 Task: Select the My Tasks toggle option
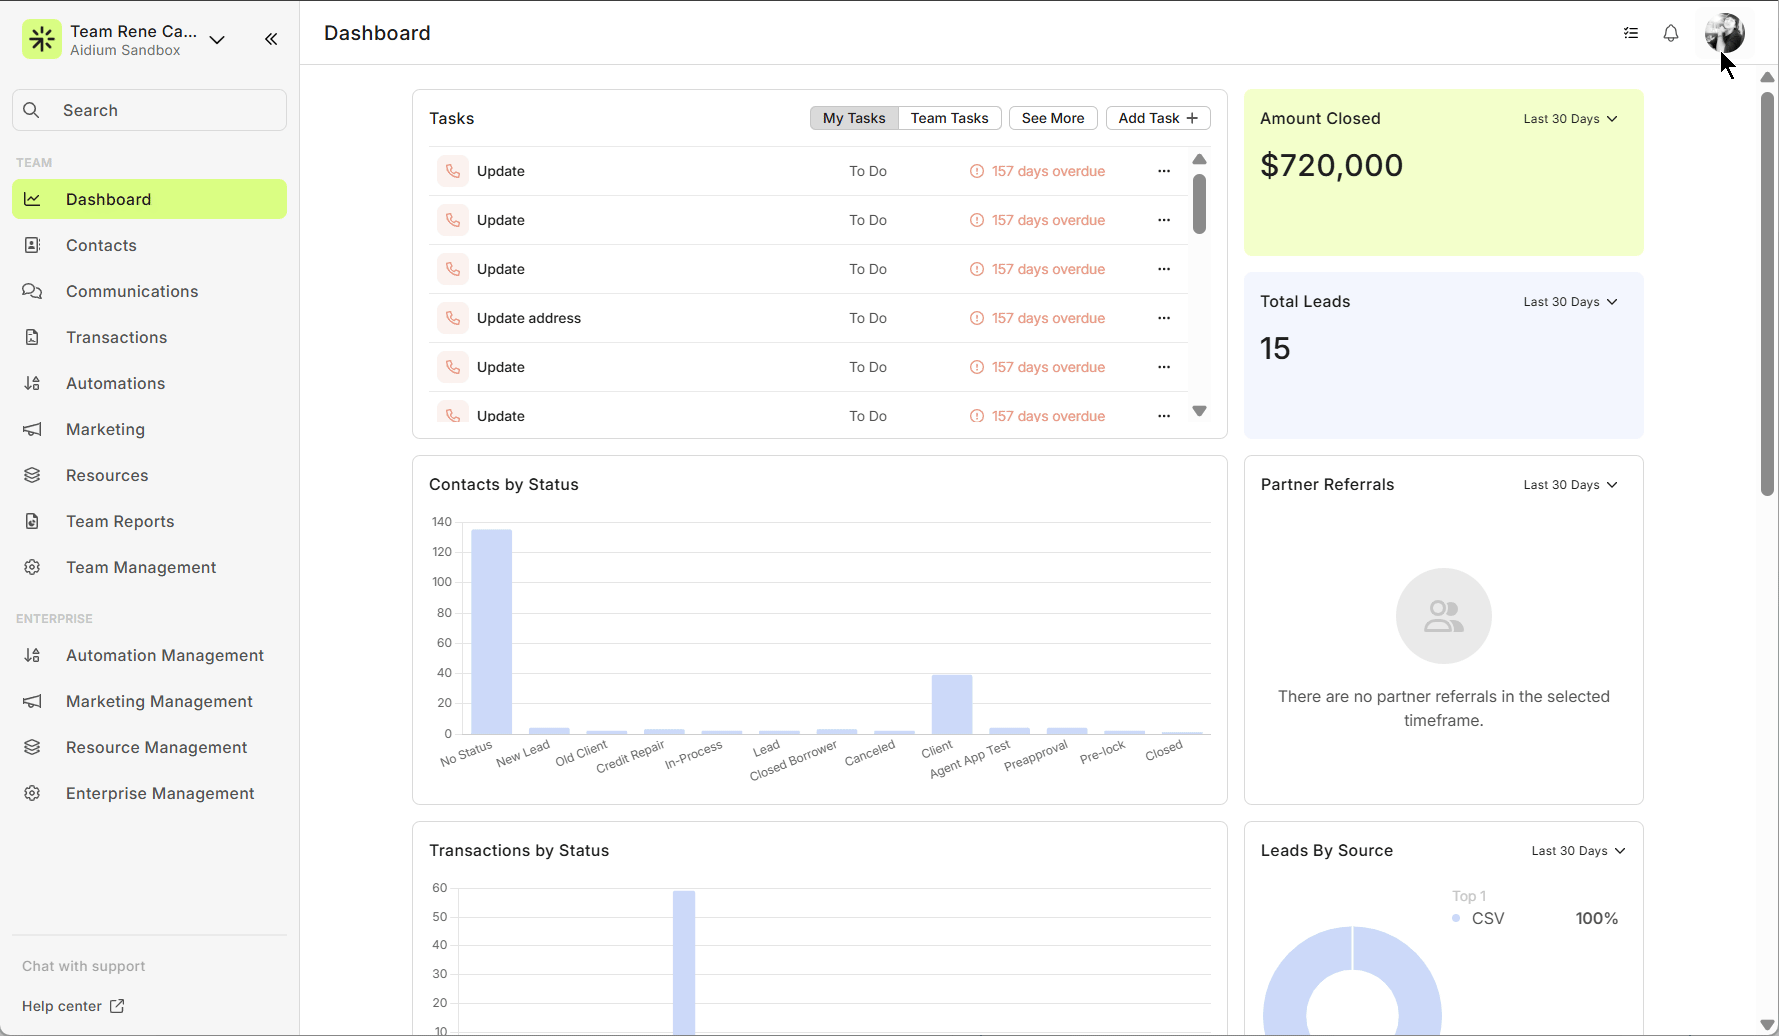click(x=854, y=118)
